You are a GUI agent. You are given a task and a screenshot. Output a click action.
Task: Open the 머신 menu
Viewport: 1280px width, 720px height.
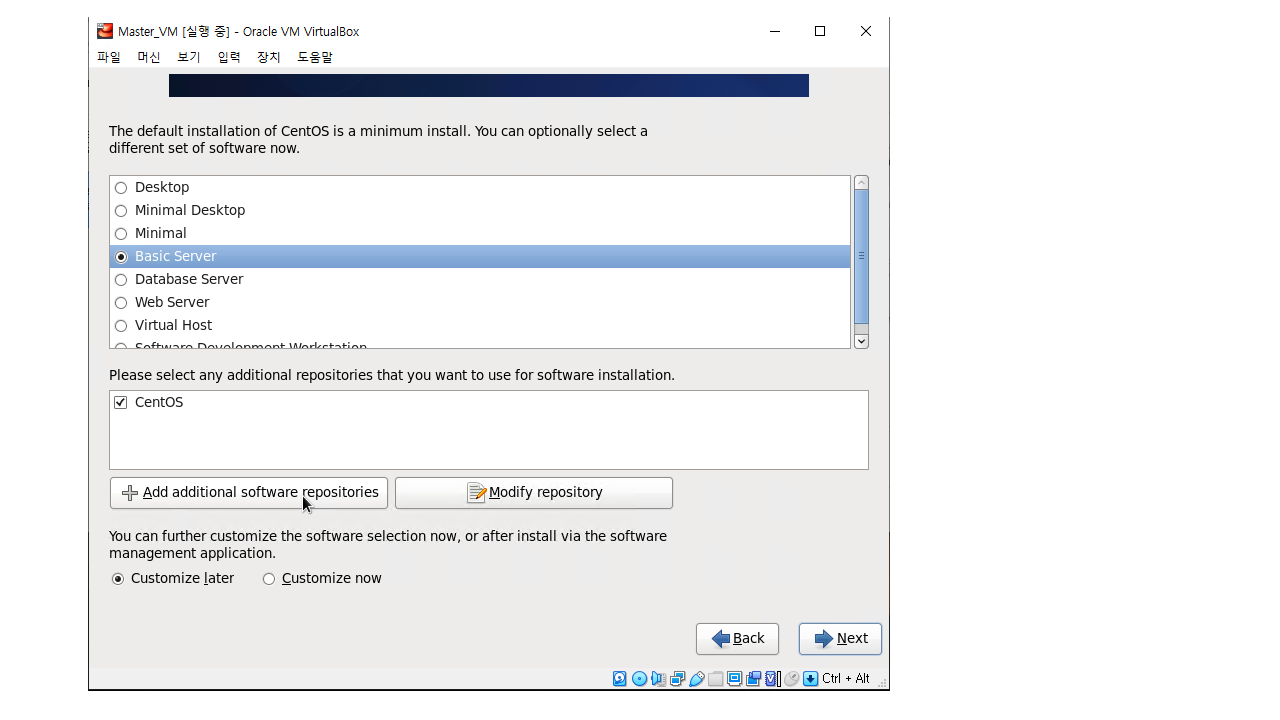(149, 58)
